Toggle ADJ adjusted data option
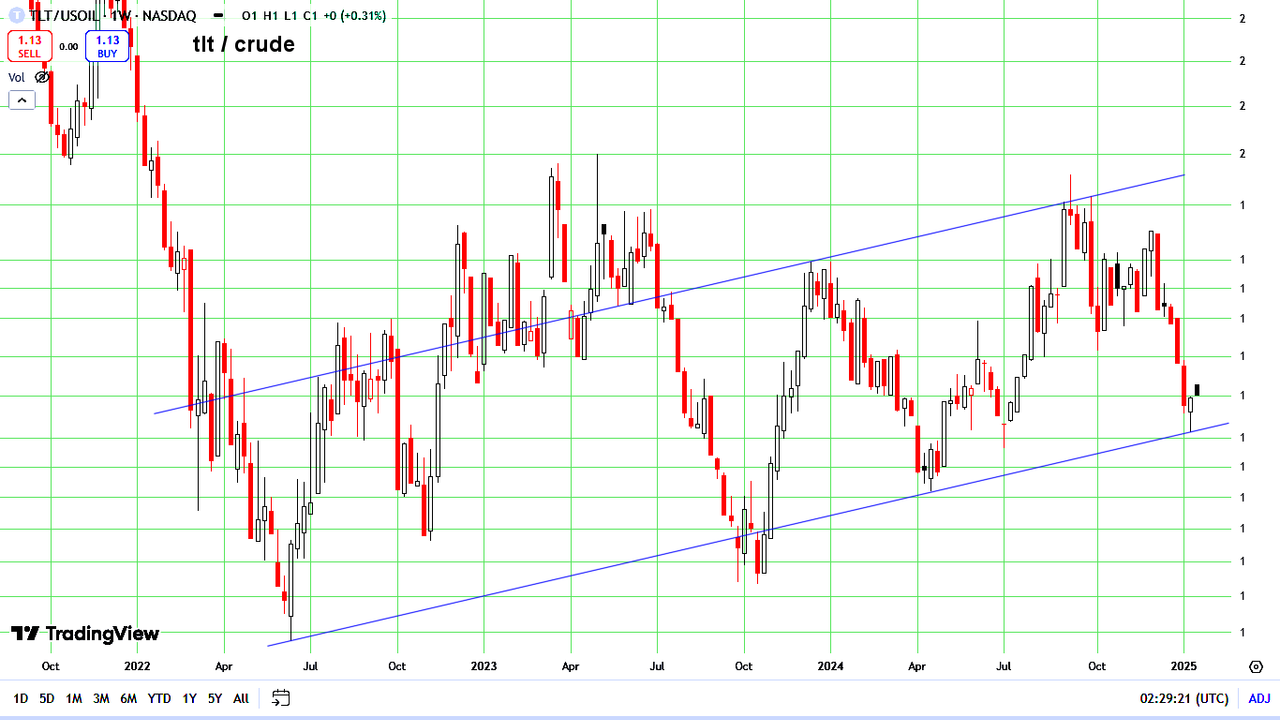This screenshot has width=1280, height=720. (x=1259, y=698)
